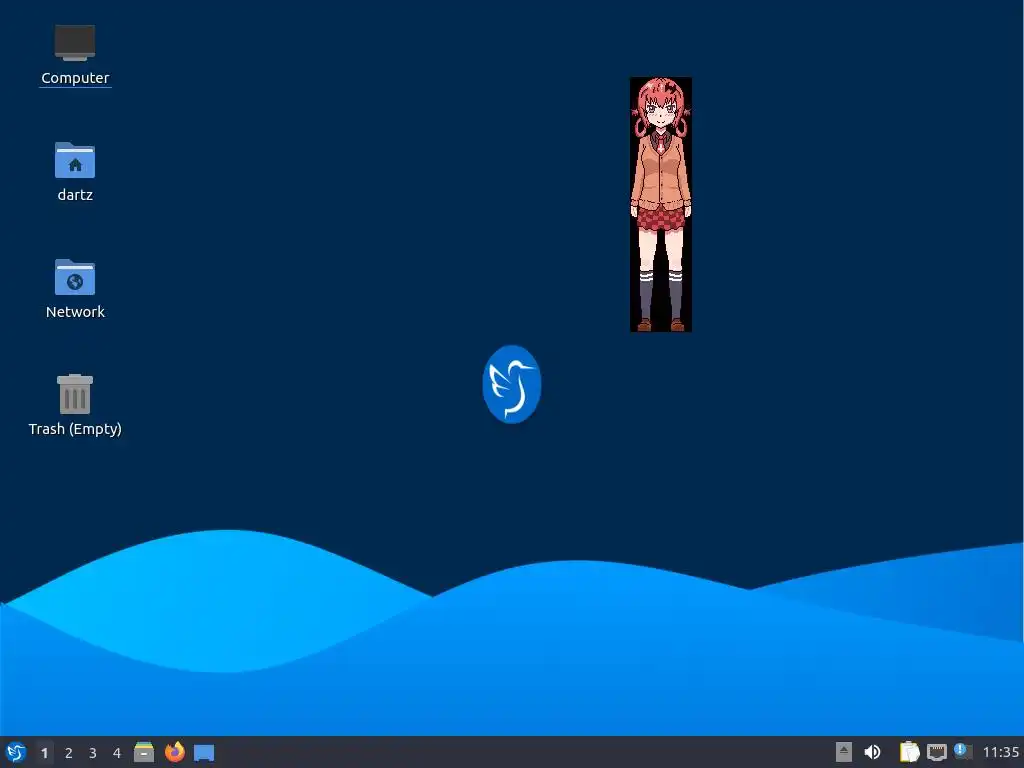Screen dimensions: 1024x768
Task: Open the update notifier tray icon
Action: pyautogui.click(x=963, y=751)
